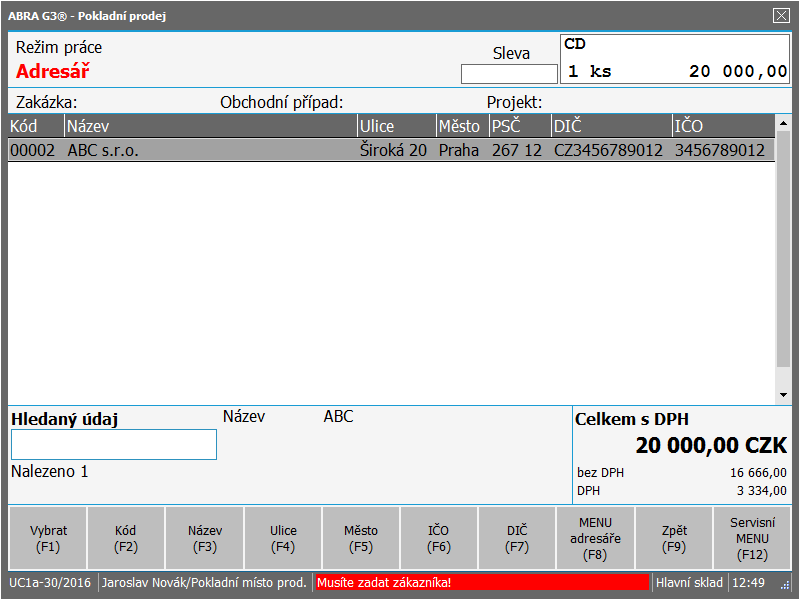The width and height of the screenshot is (800, 600).
Task: Click the Sleva discount input field
Action: tap(509, 74)
